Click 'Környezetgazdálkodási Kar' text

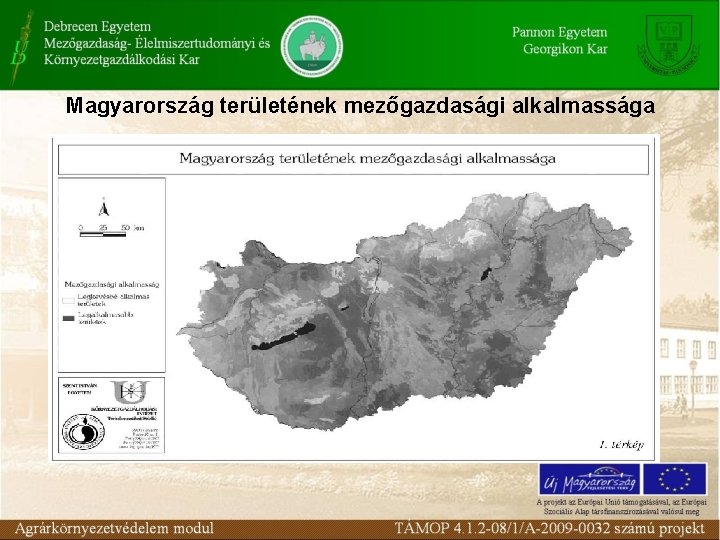(x=122, y=60)
